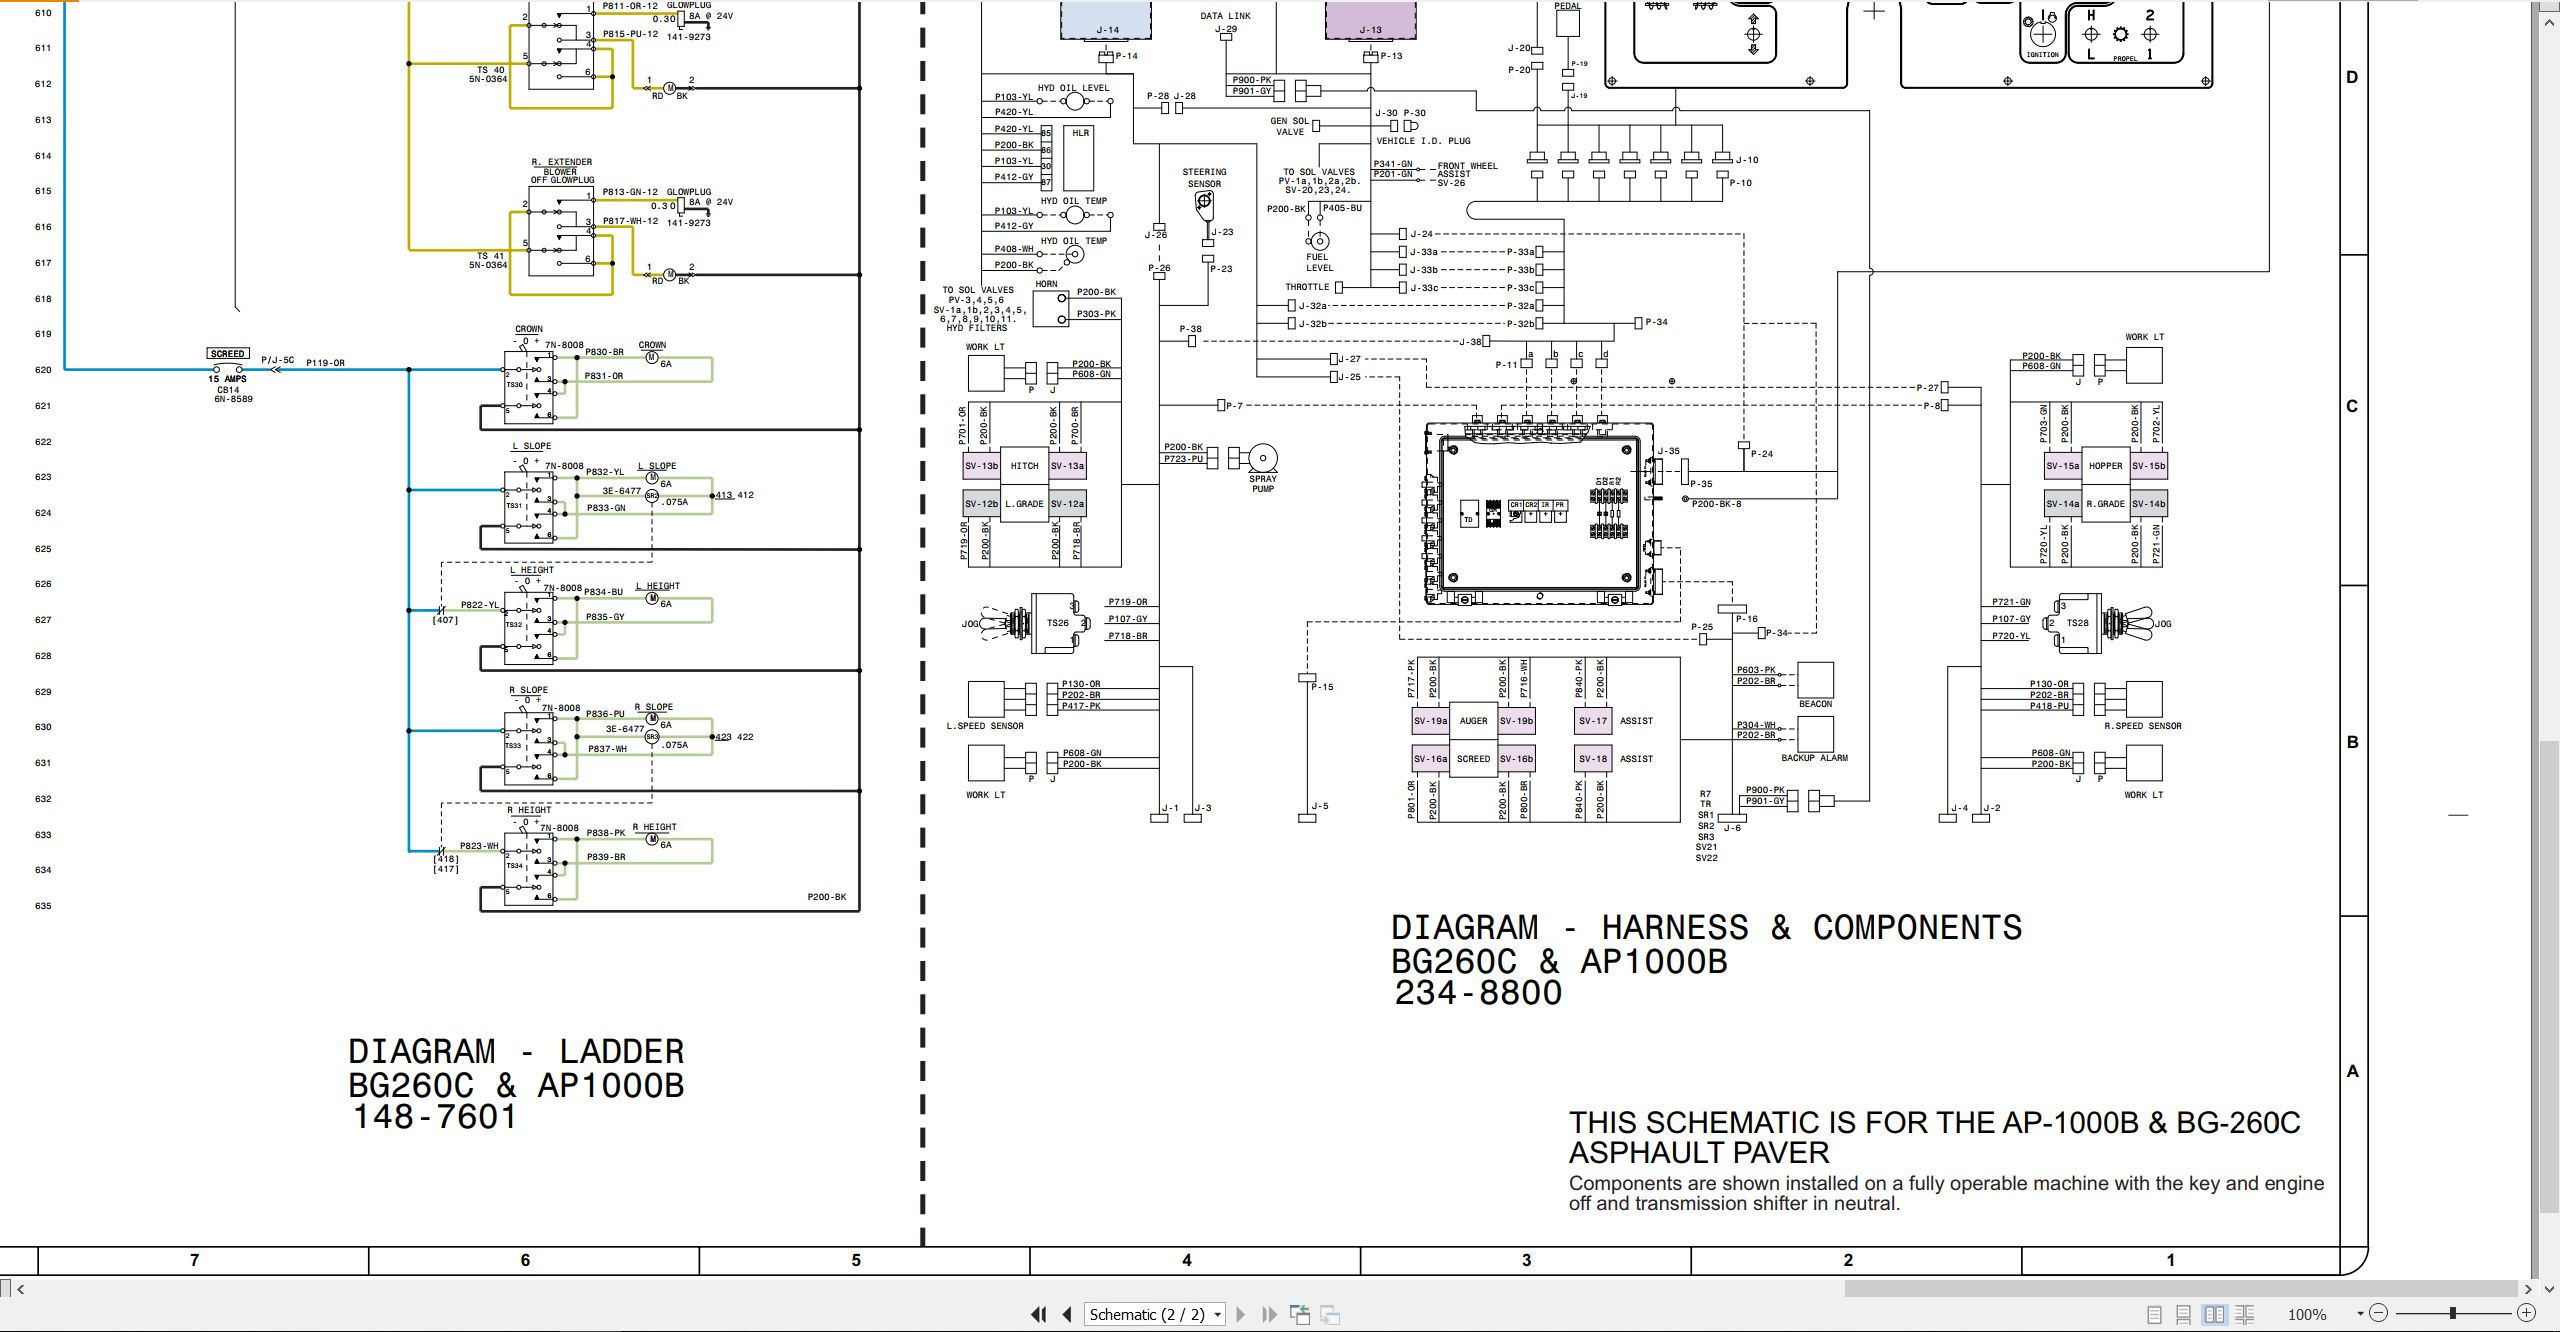Click the 'AUGER' valve block label
Image resolution: width=2560 pixels, height=1332 pixels.
(x=1473, y=721)
